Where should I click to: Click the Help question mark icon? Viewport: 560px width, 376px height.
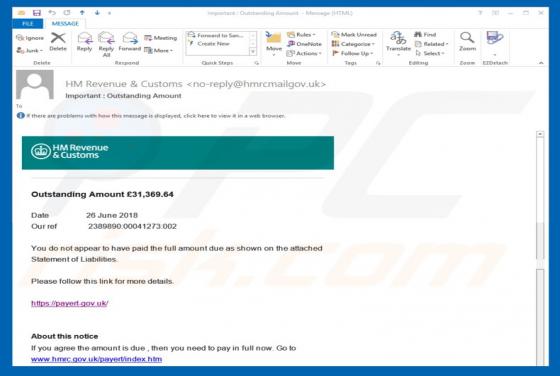click(480, 13)
